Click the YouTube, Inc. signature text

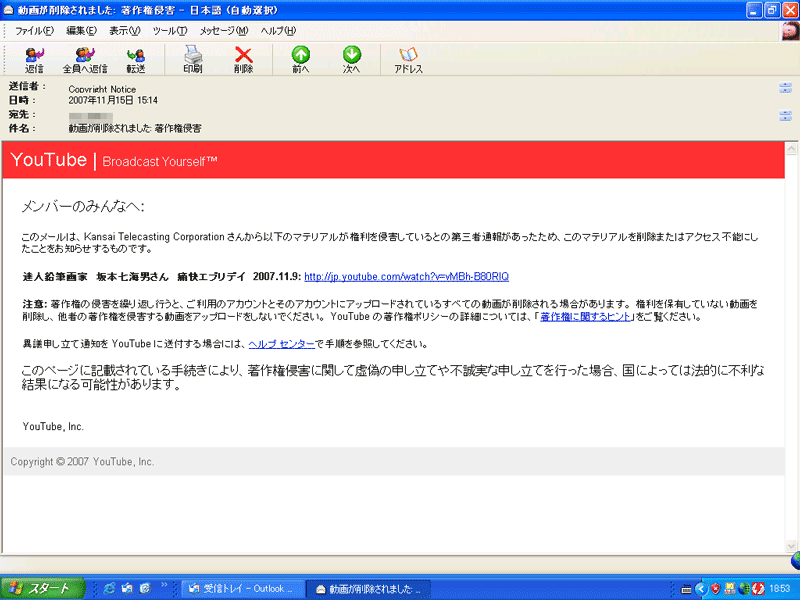[x=53, y=427]
